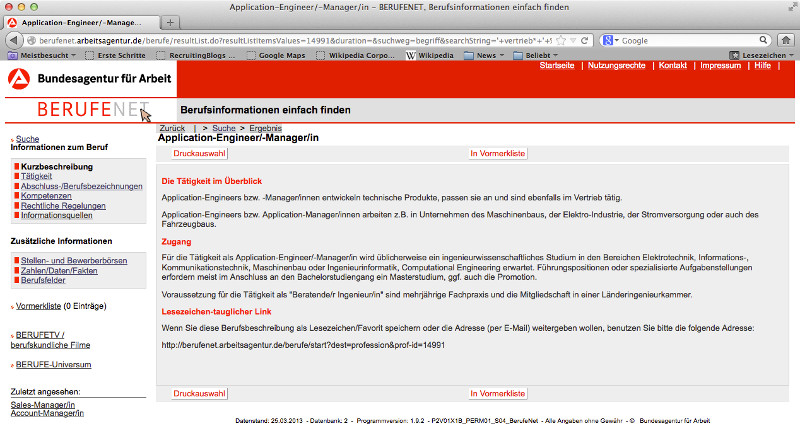
Task: Click the top Druckauswahl button
Action: (199, 154)
